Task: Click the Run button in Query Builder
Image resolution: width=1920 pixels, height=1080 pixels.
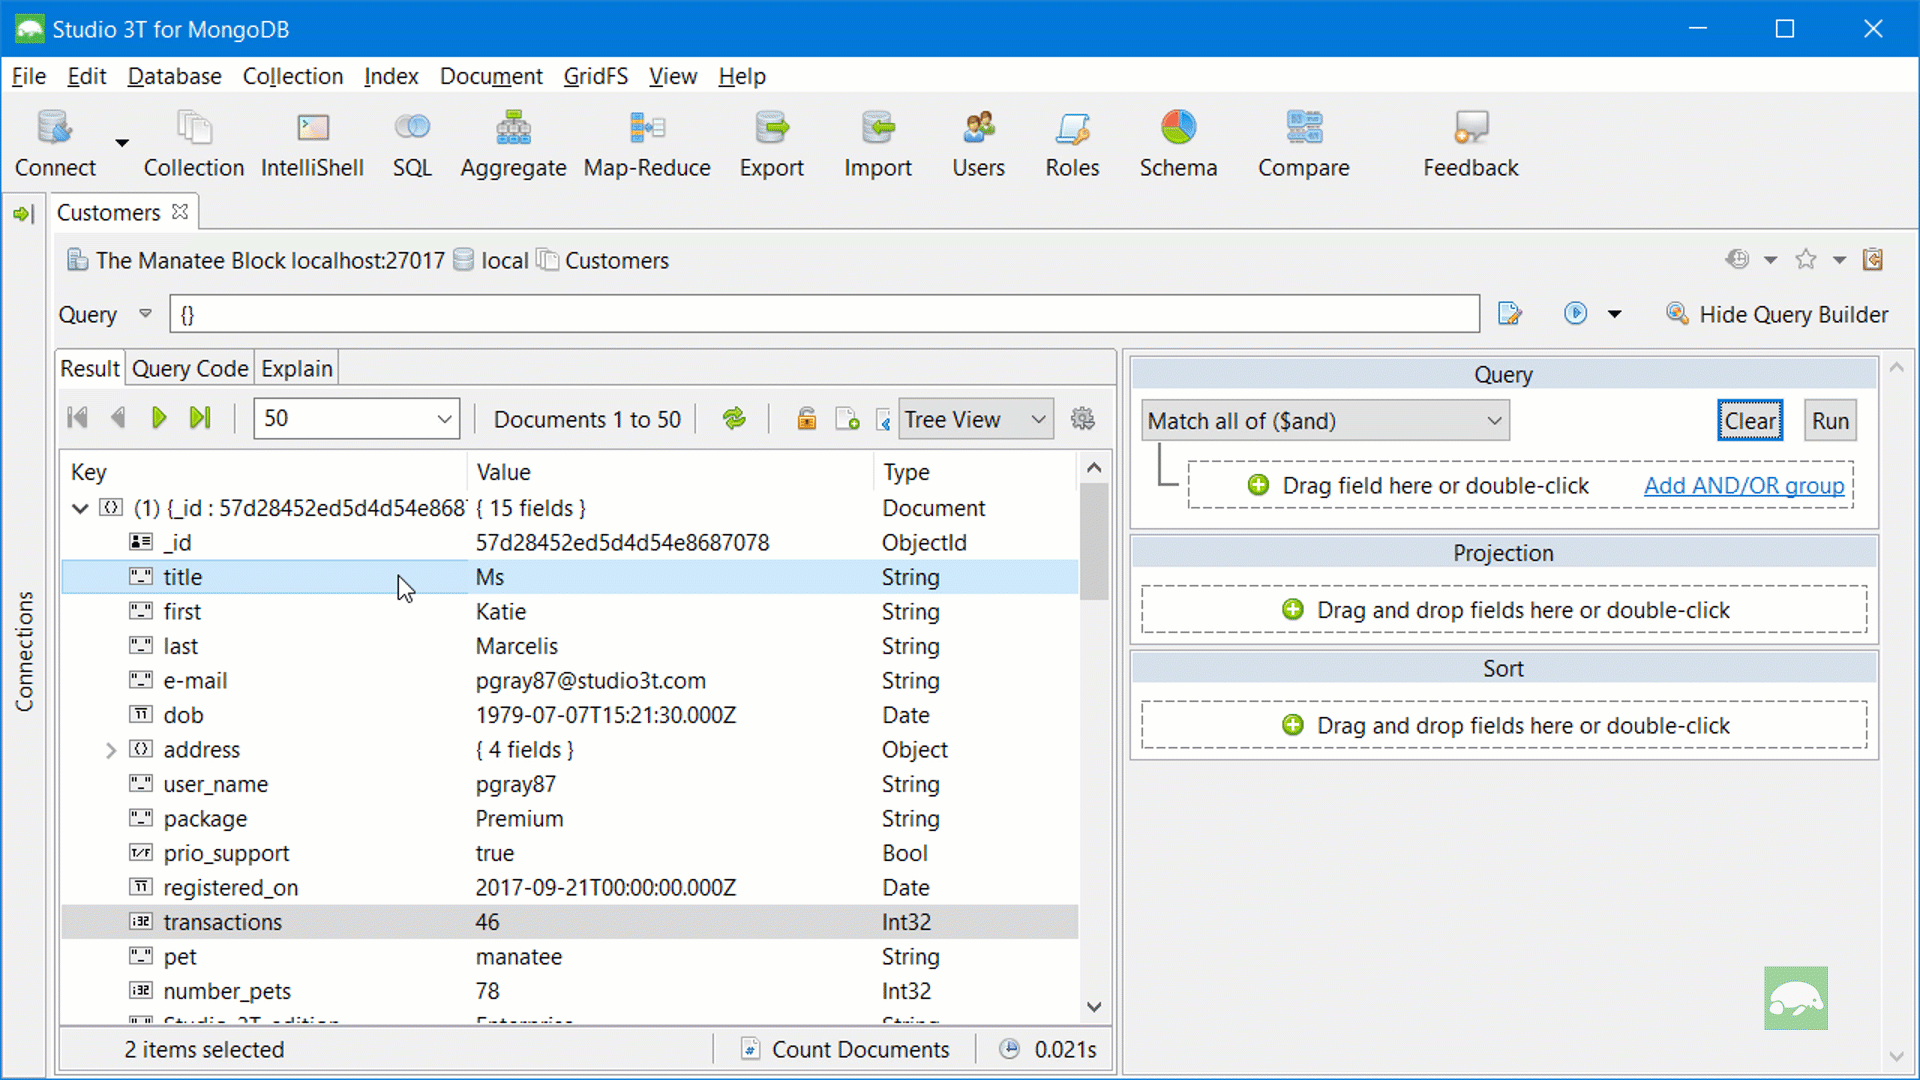Action: point(1830,421)
